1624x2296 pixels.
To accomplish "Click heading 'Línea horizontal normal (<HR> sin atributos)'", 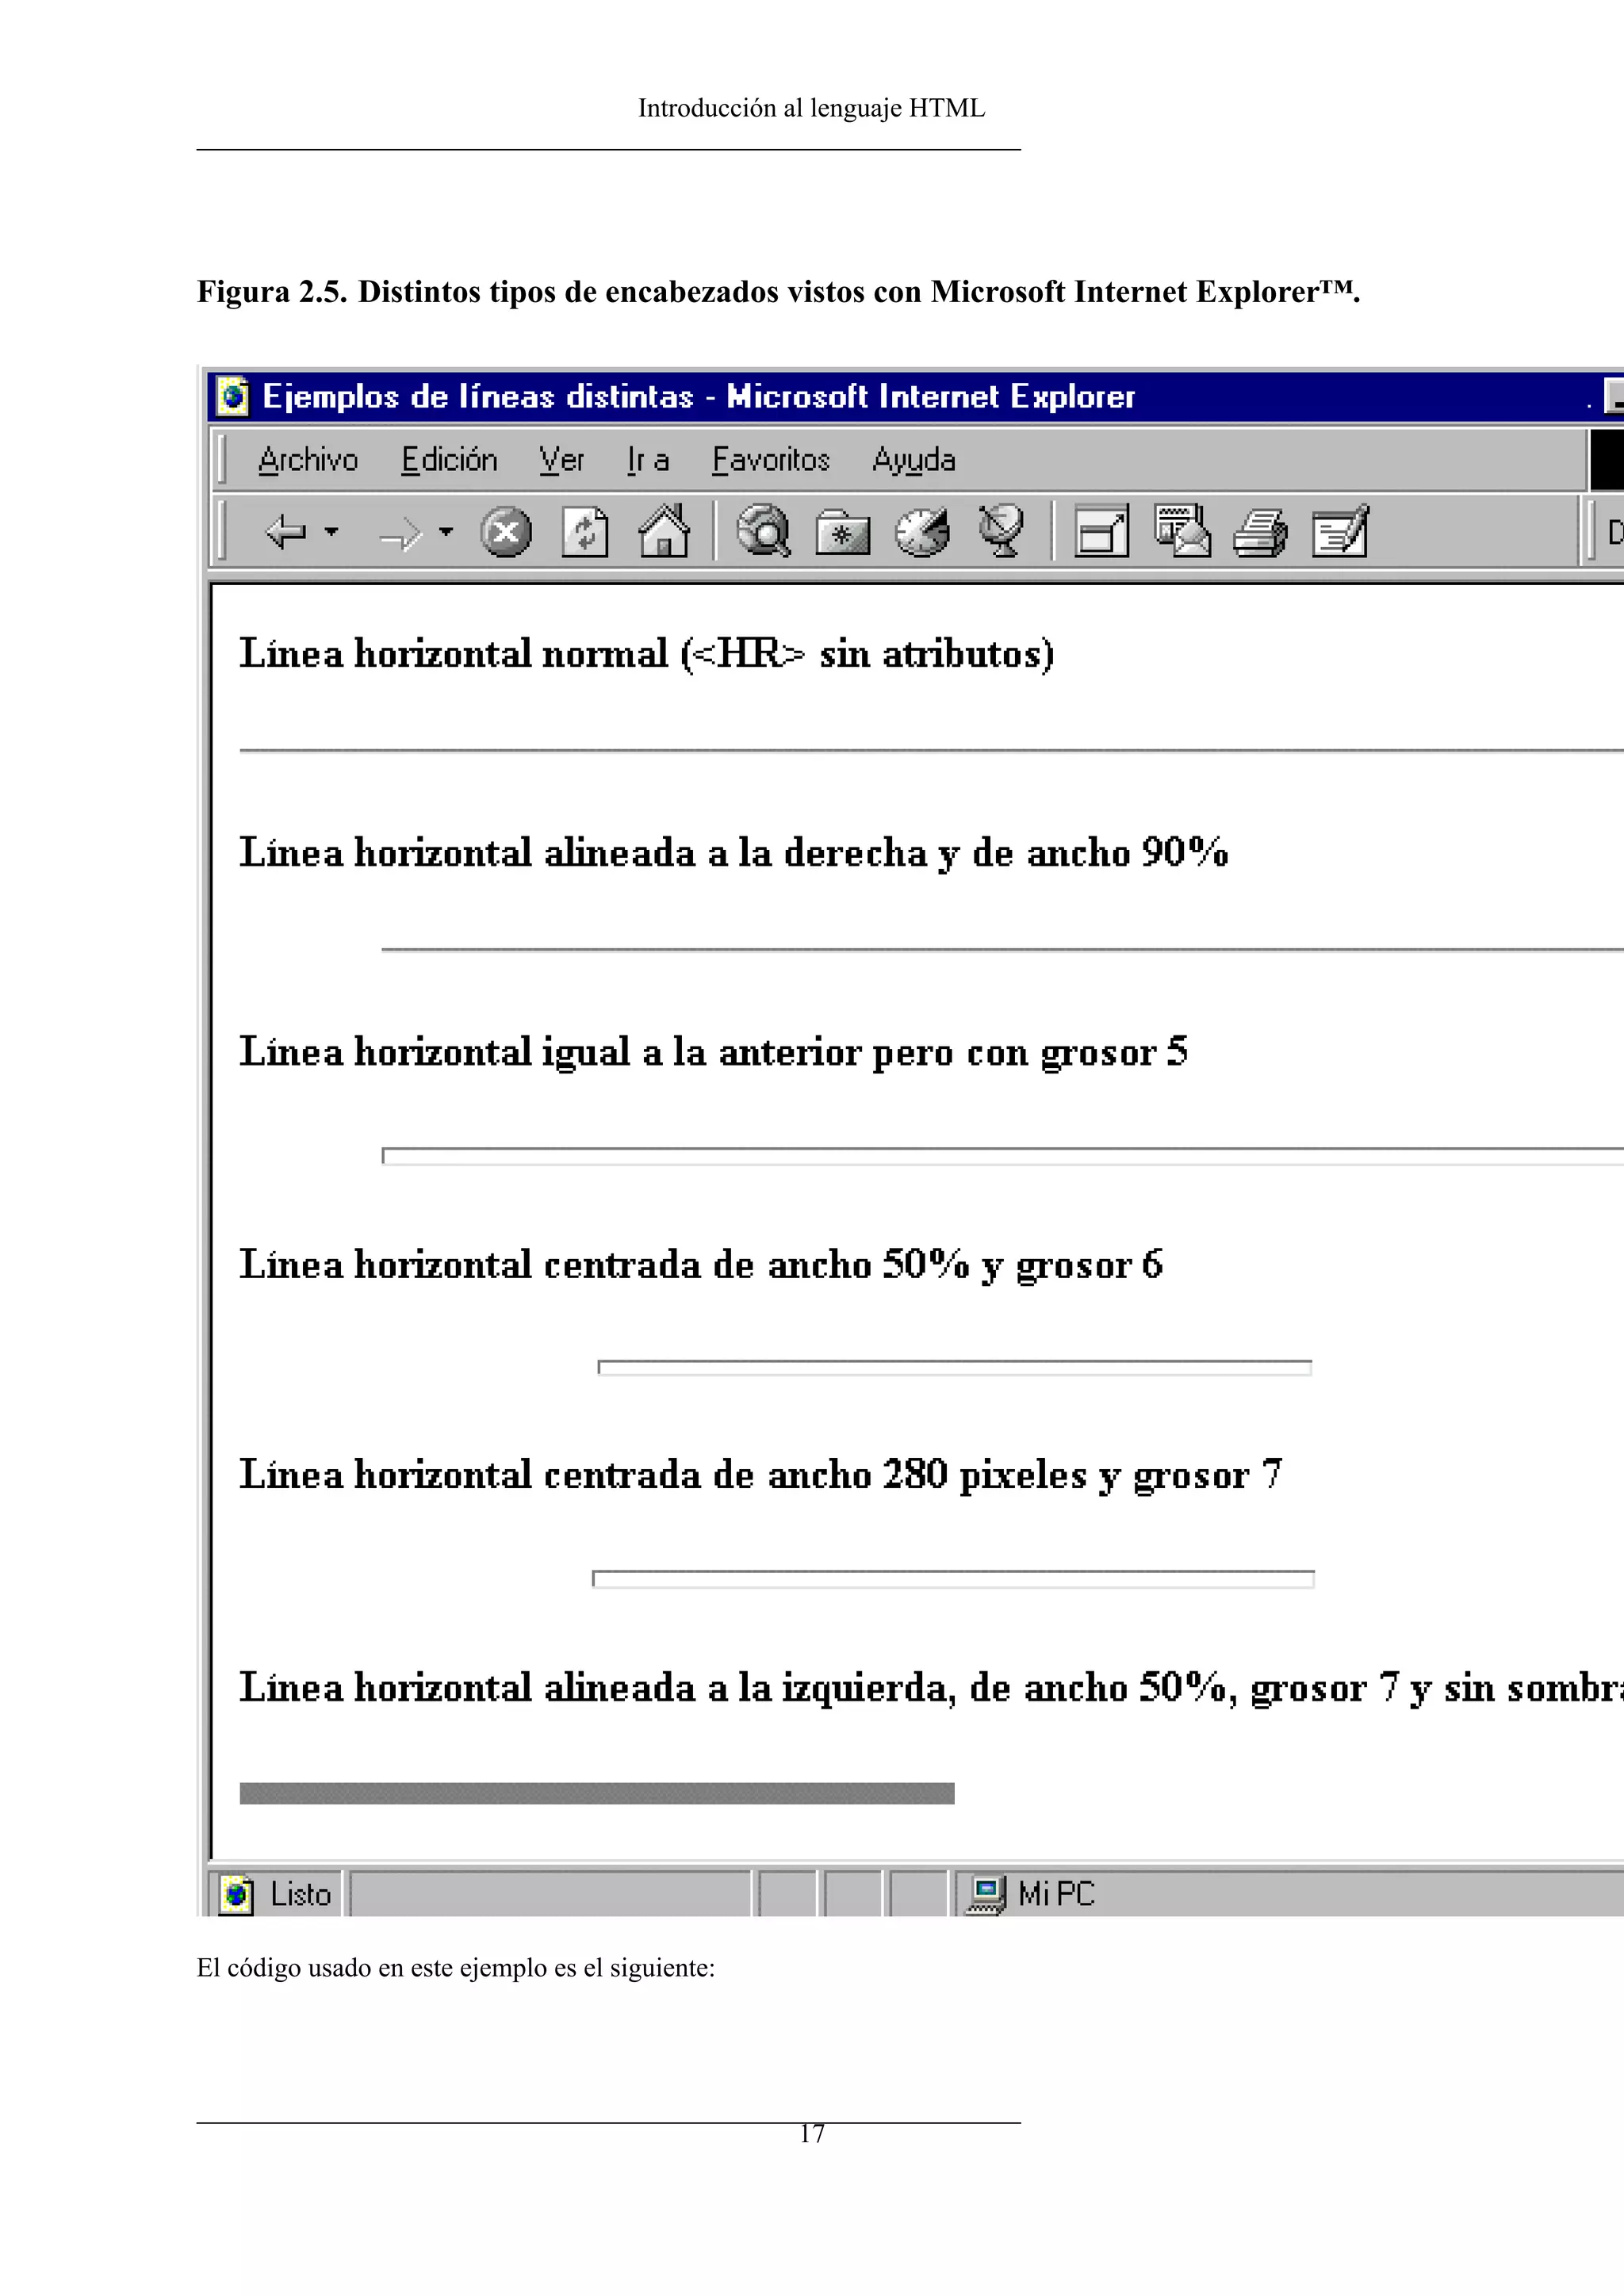I will 646,654.
